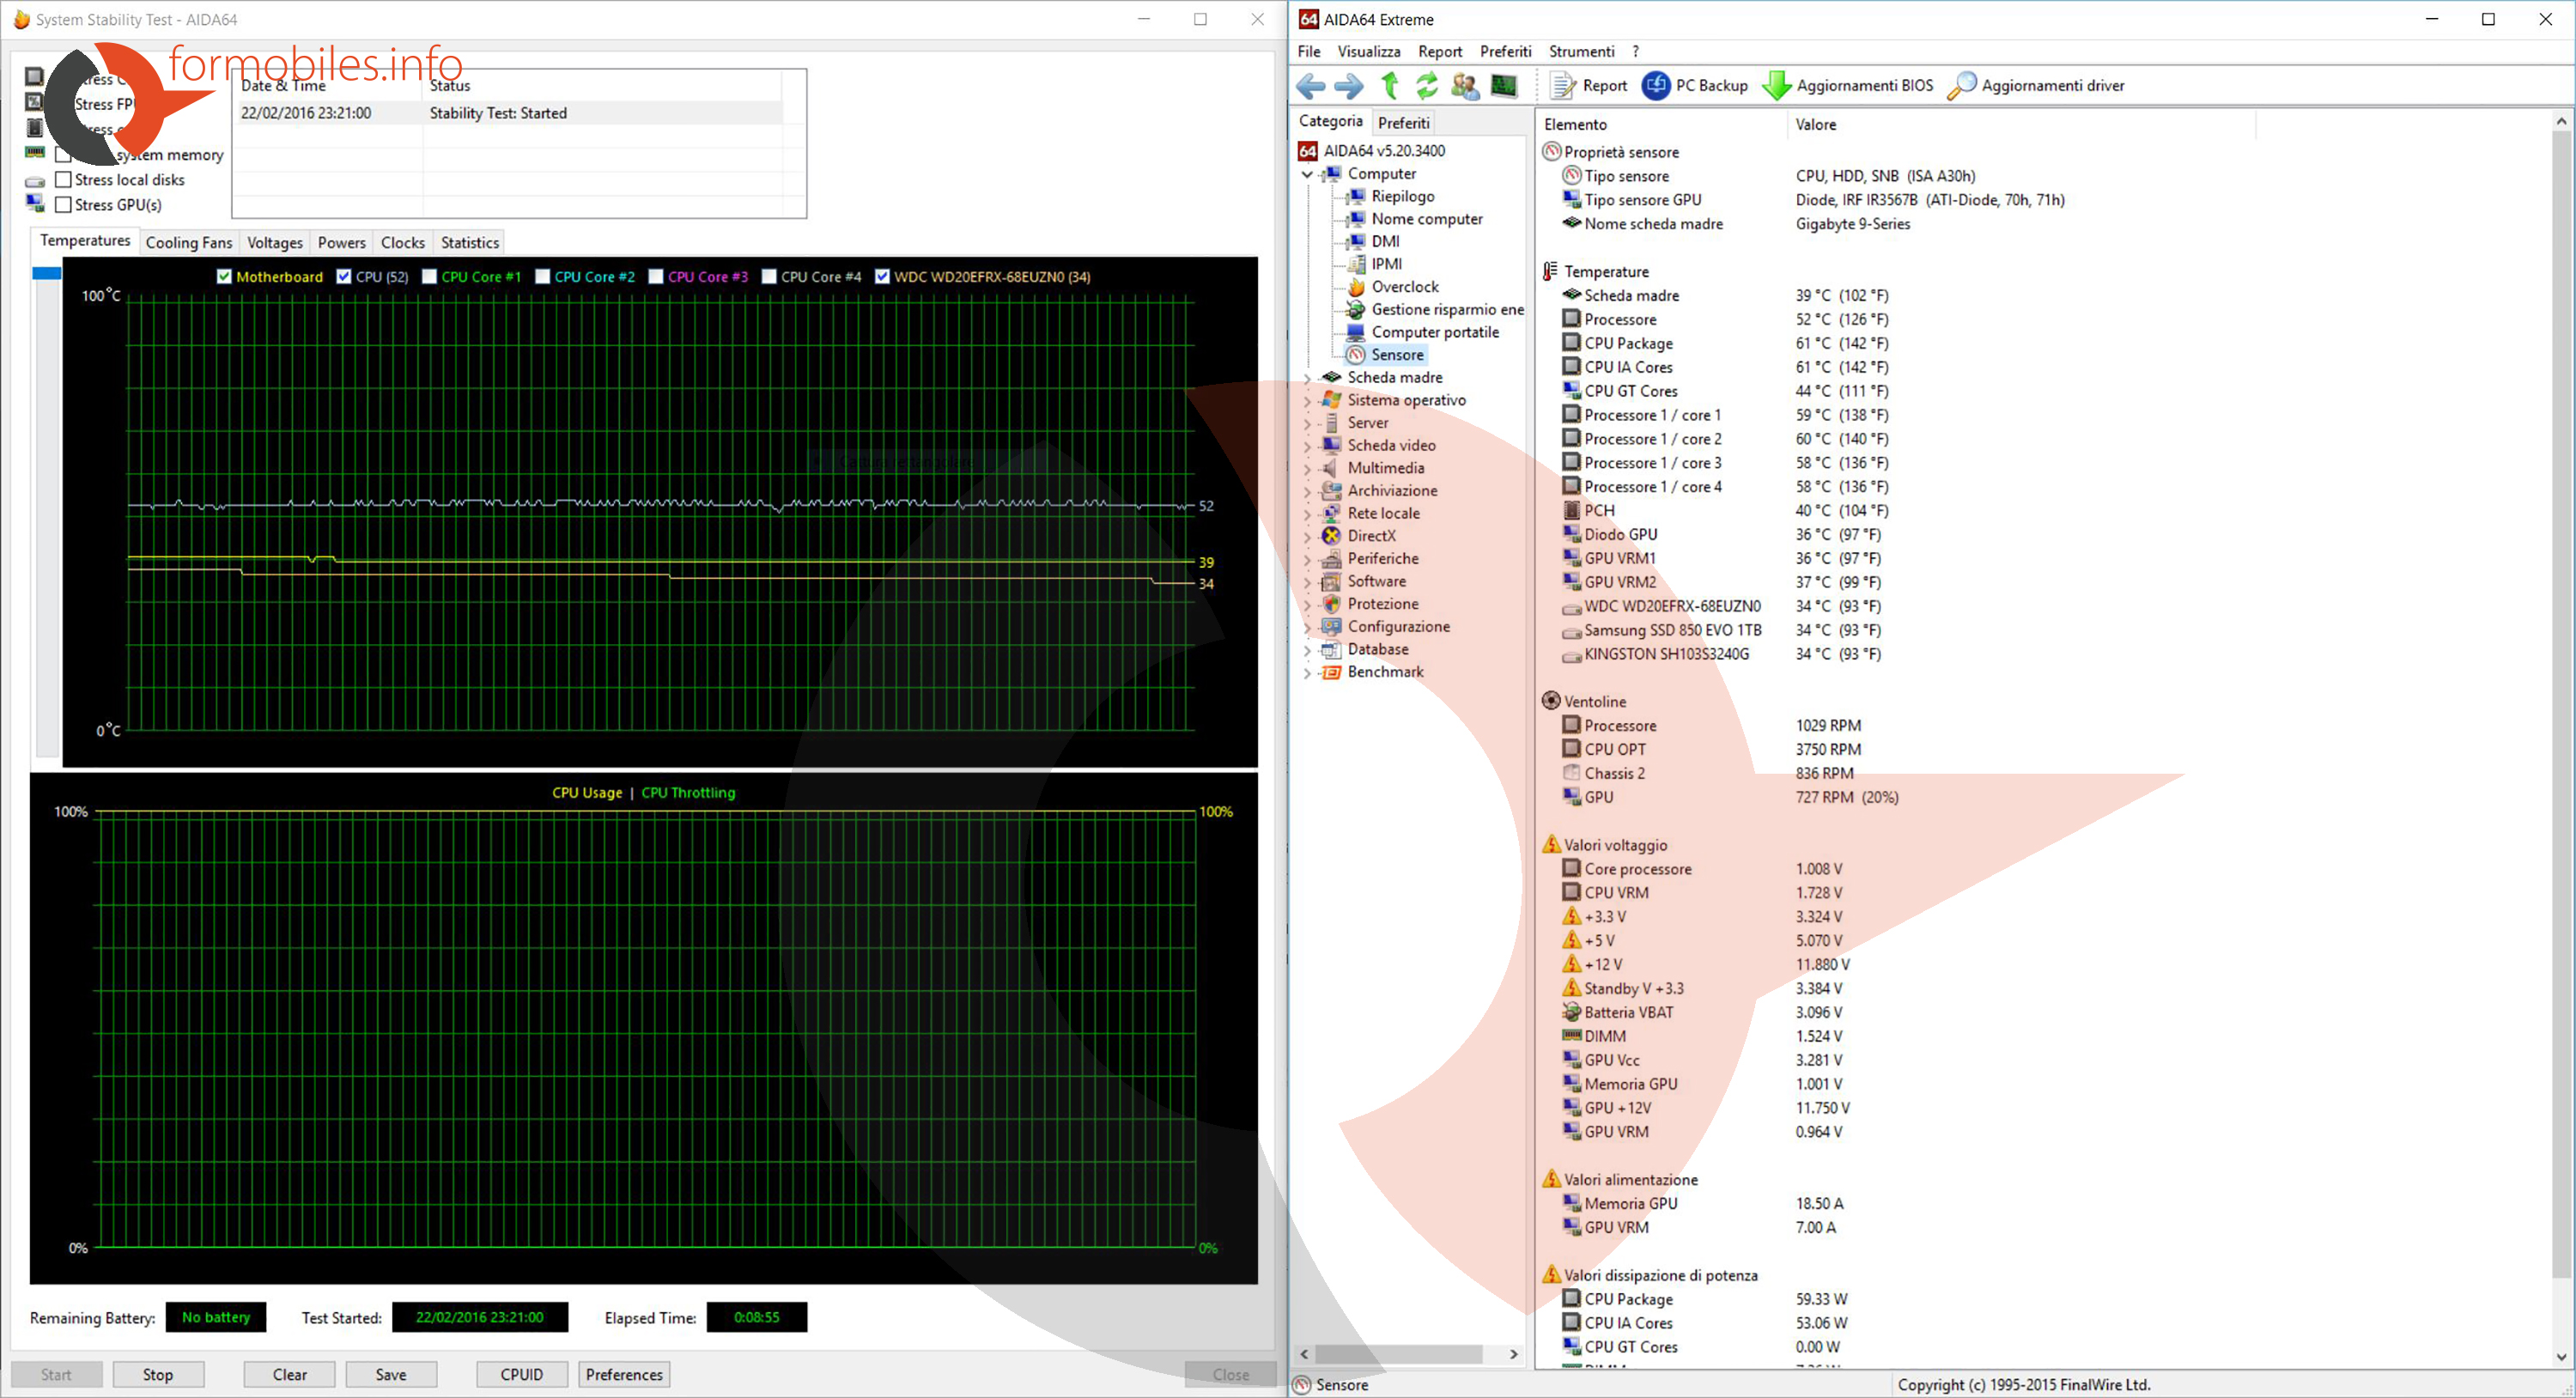This screenshot has height=1398, width=2576.
Task: Tick the Stress local disks checkbox
Action: coord(64,180)
